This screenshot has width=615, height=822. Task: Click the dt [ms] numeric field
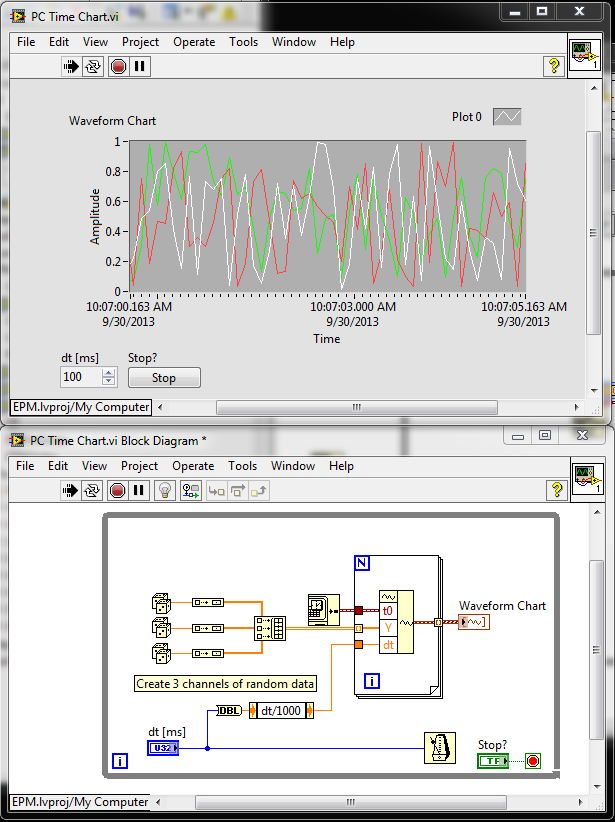(x=81, y=377)
